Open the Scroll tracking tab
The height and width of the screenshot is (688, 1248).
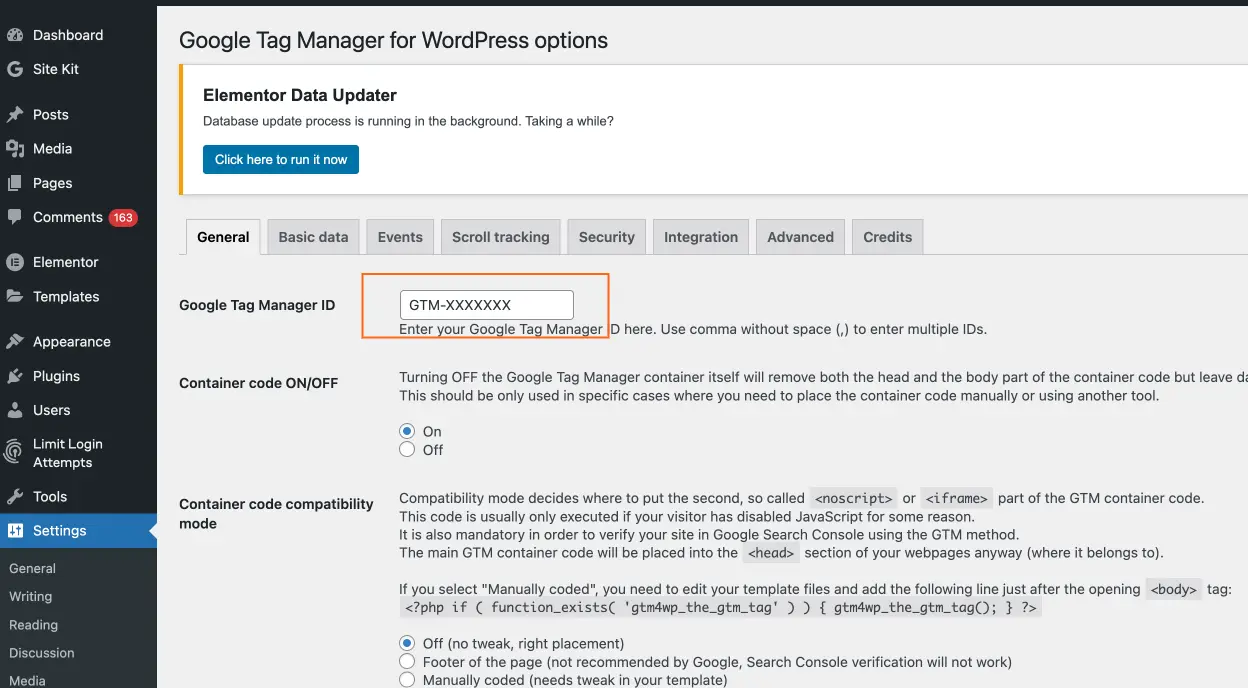coord(501,237)
